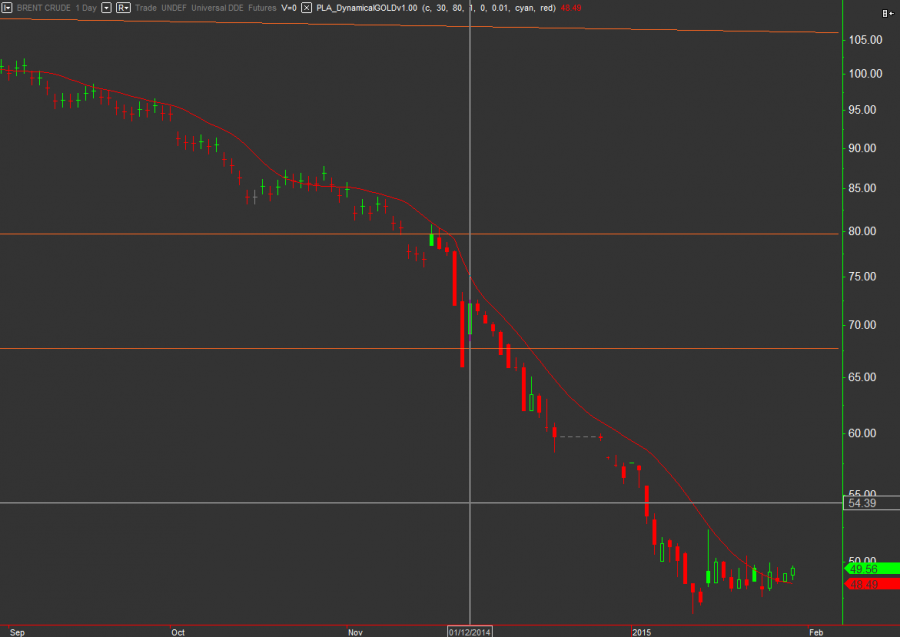The width and height of the screenshot is (900, 637).
Task: Click the 54.39 crosshair price label
Action: pyautogui.click(x=862, y=503)
